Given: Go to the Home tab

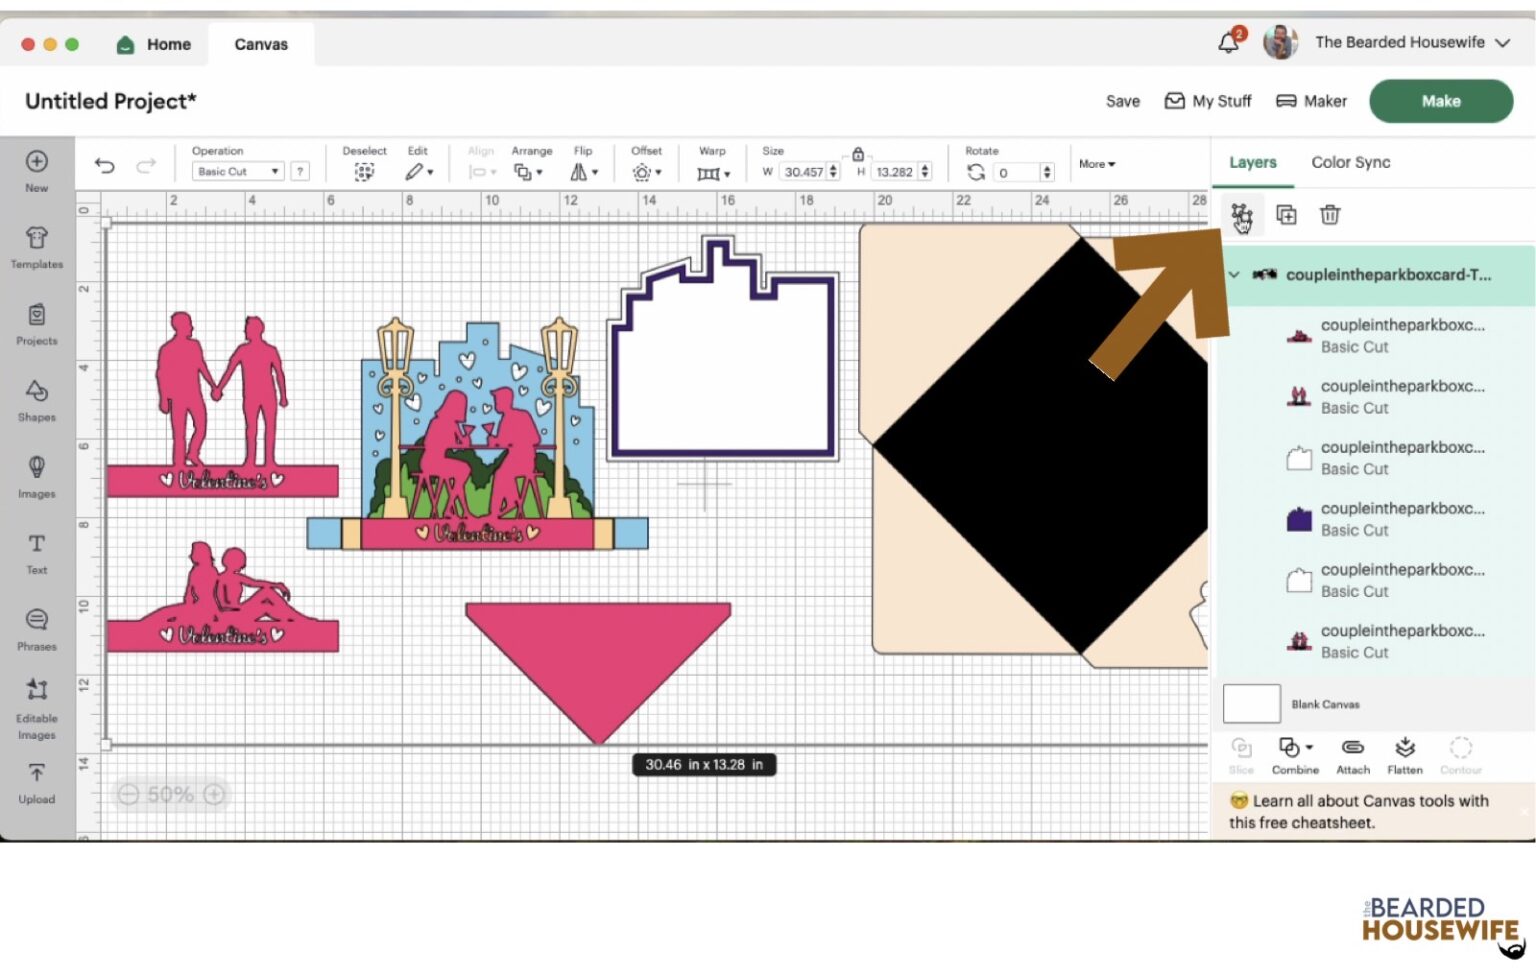Looking at the screenshot, I should tap(154, 44).
